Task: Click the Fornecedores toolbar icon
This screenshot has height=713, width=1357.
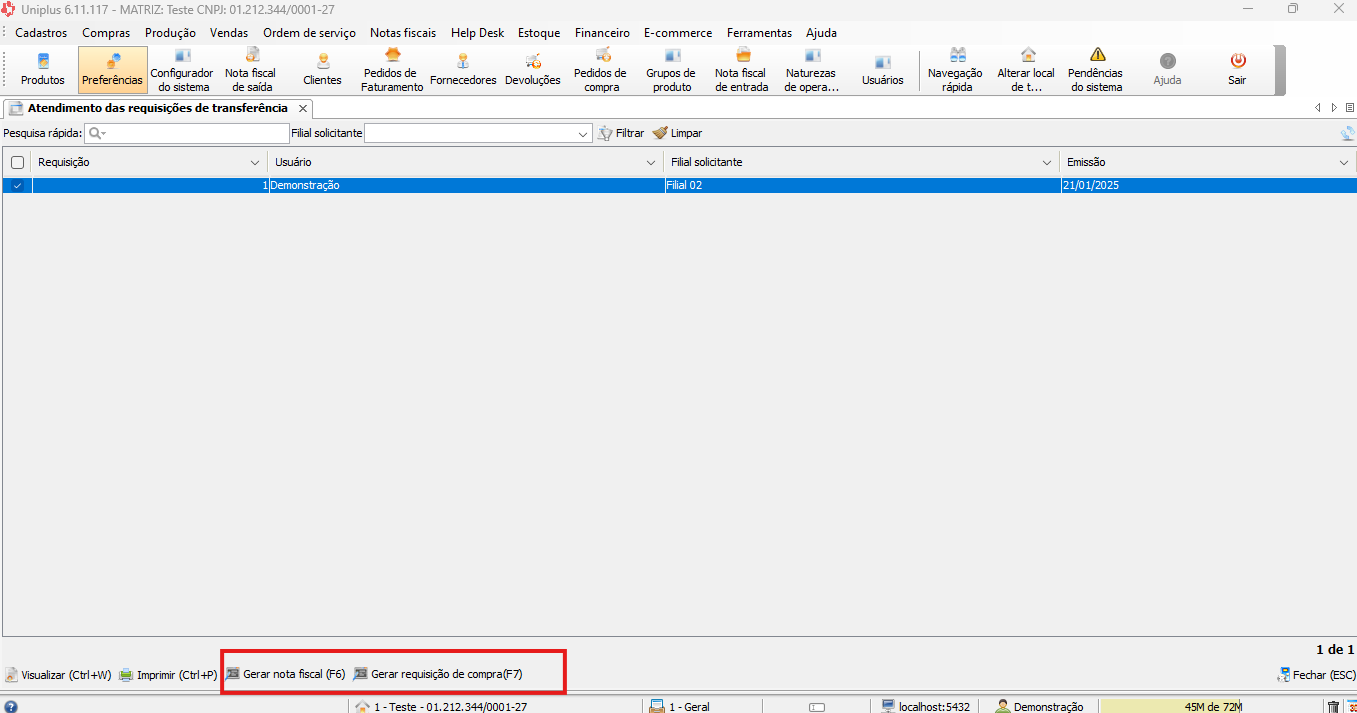Action: click(x=463, y=70)
